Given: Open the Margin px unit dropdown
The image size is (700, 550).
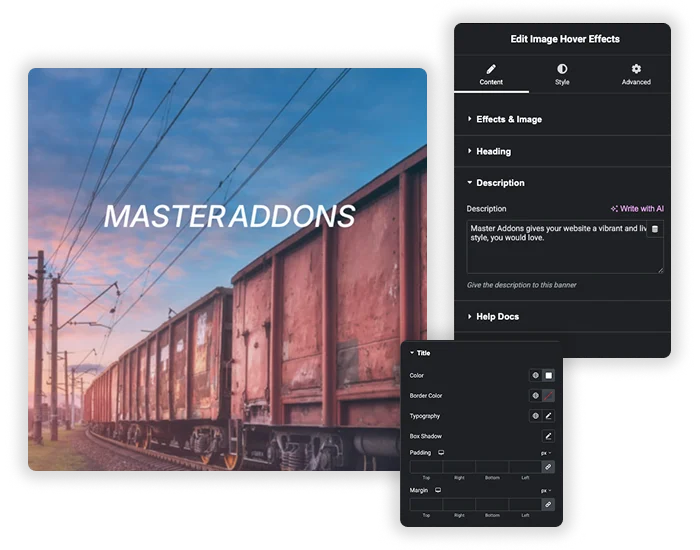Looking at the screenshot, I should [546, 491].
